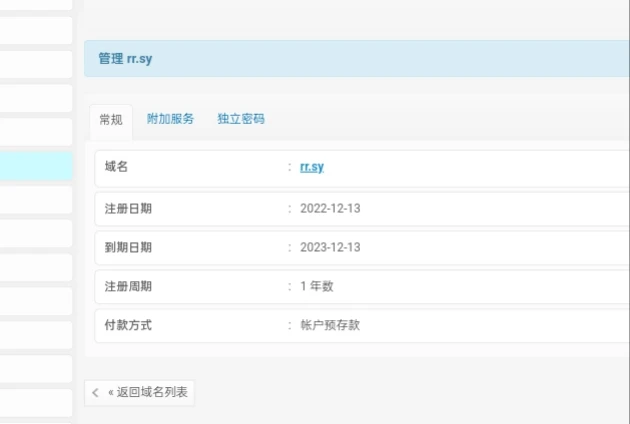Click the 付款方式 label

pos(129,325)
